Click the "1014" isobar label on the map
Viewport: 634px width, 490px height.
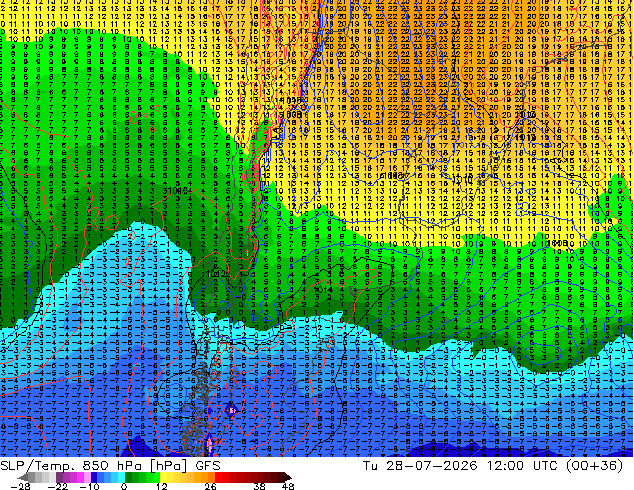pyautogui.click(x=323, y=290)
